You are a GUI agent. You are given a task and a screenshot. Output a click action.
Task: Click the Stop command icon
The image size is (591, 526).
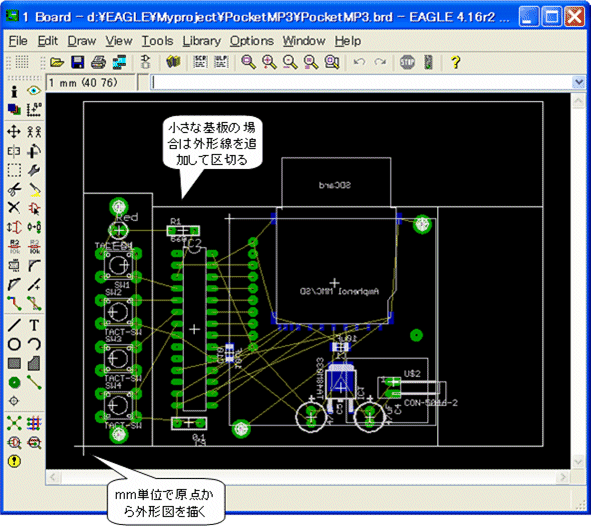407,62
